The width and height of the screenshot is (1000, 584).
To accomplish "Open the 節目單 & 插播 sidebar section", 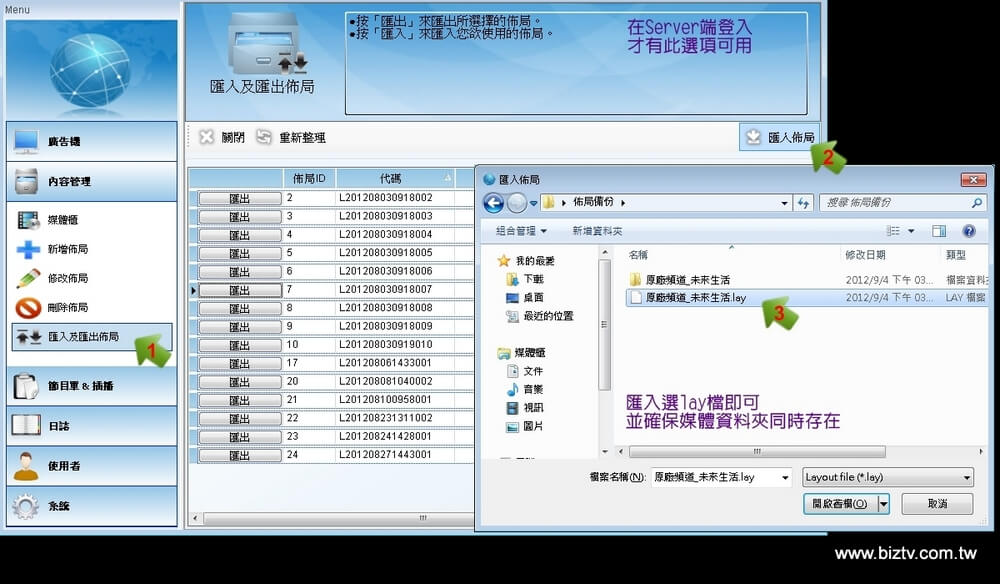I will [91, 386].
